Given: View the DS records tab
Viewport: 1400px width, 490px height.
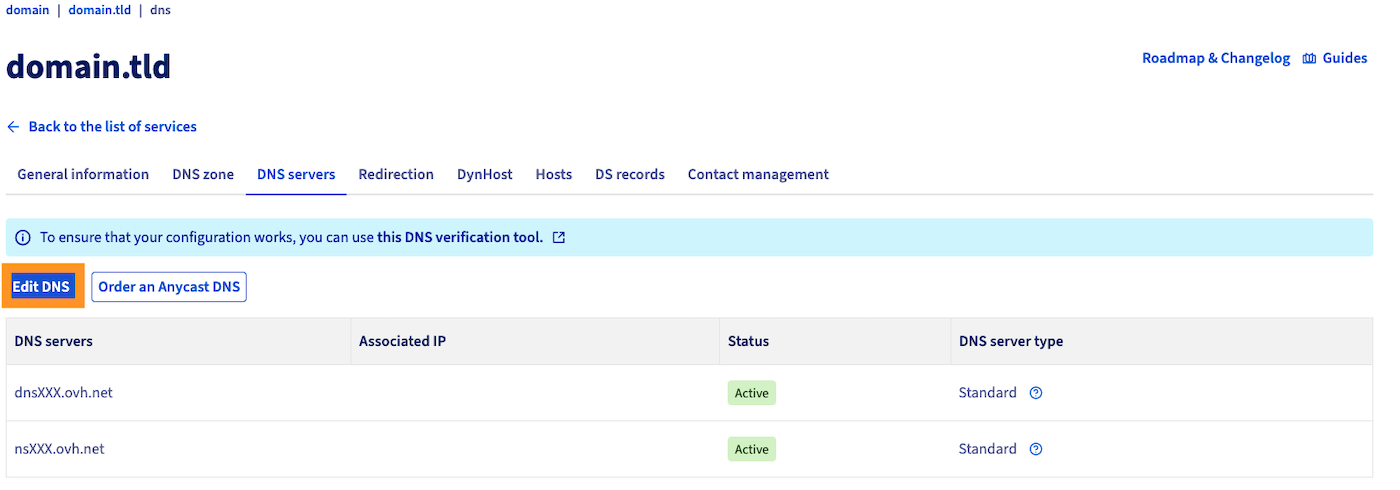Looking at the screenshot, I should click(x=630, y=174).
